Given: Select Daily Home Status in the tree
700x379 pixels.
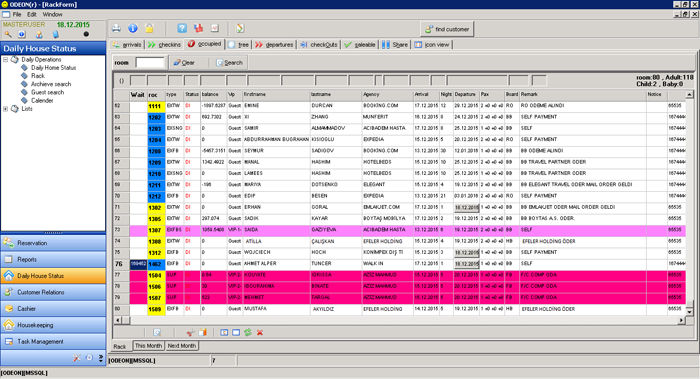Looking at the screenshot, I should [x=53, y=67].
